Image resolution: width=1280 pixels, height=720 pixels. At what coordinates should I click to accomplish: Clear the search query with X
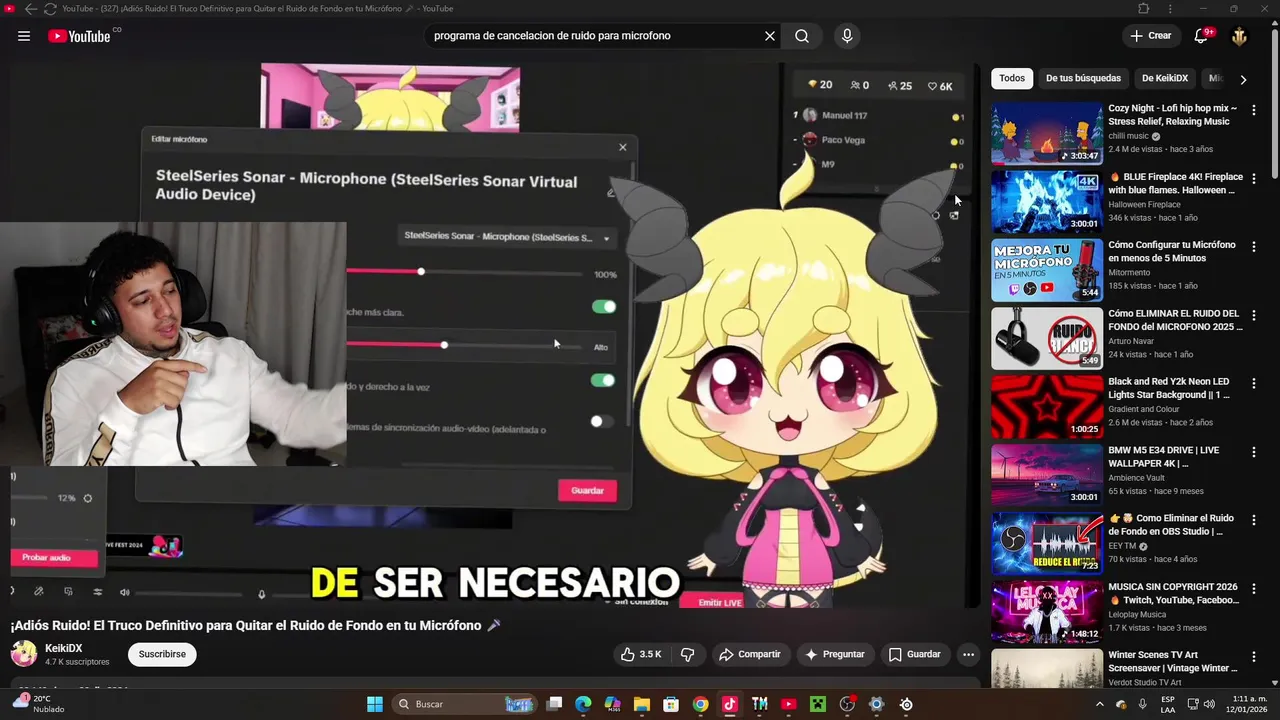[x=770, y=36]
